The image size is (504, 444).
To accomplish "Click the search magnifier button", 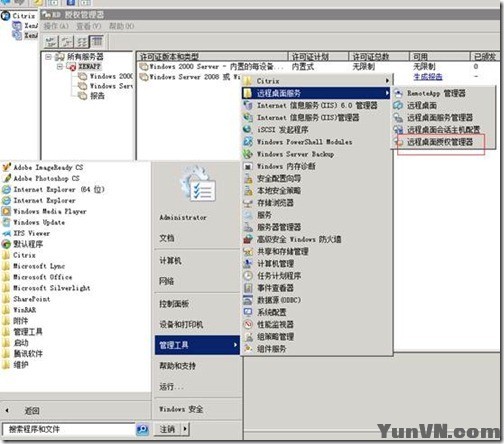I will tap(143, 429).
